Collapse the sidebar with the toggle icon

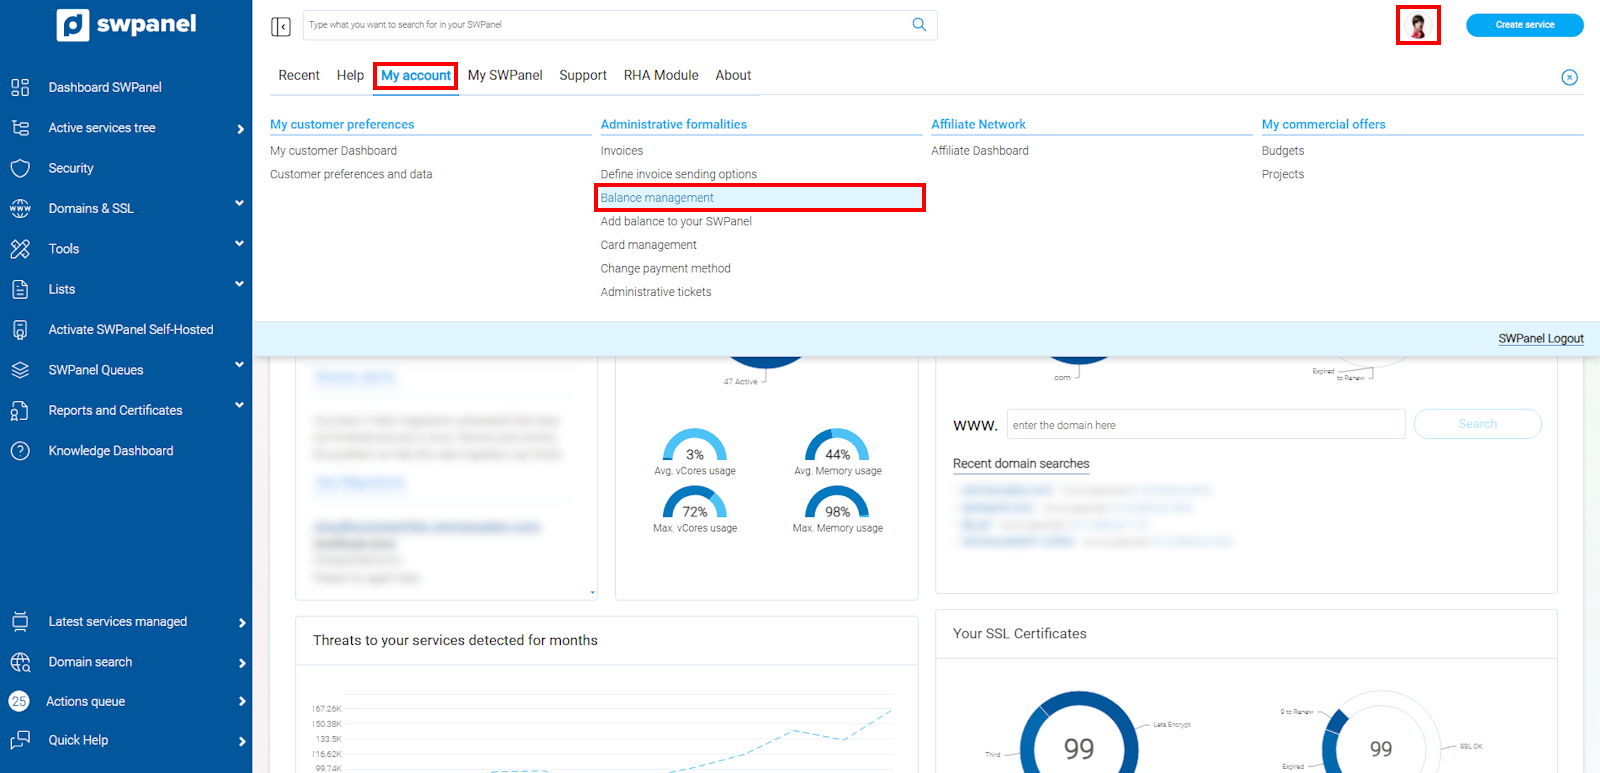click(x=281, y=26)
